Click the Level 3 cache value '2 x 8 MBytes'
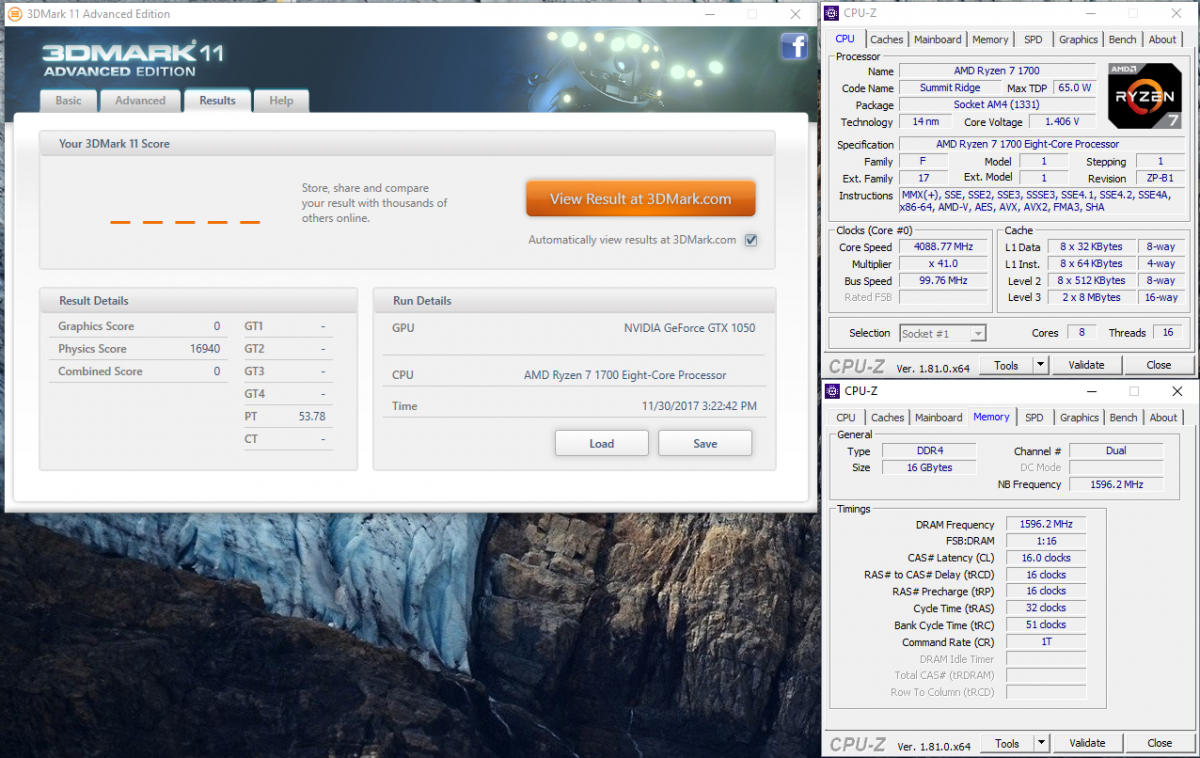 (1091, 298)
